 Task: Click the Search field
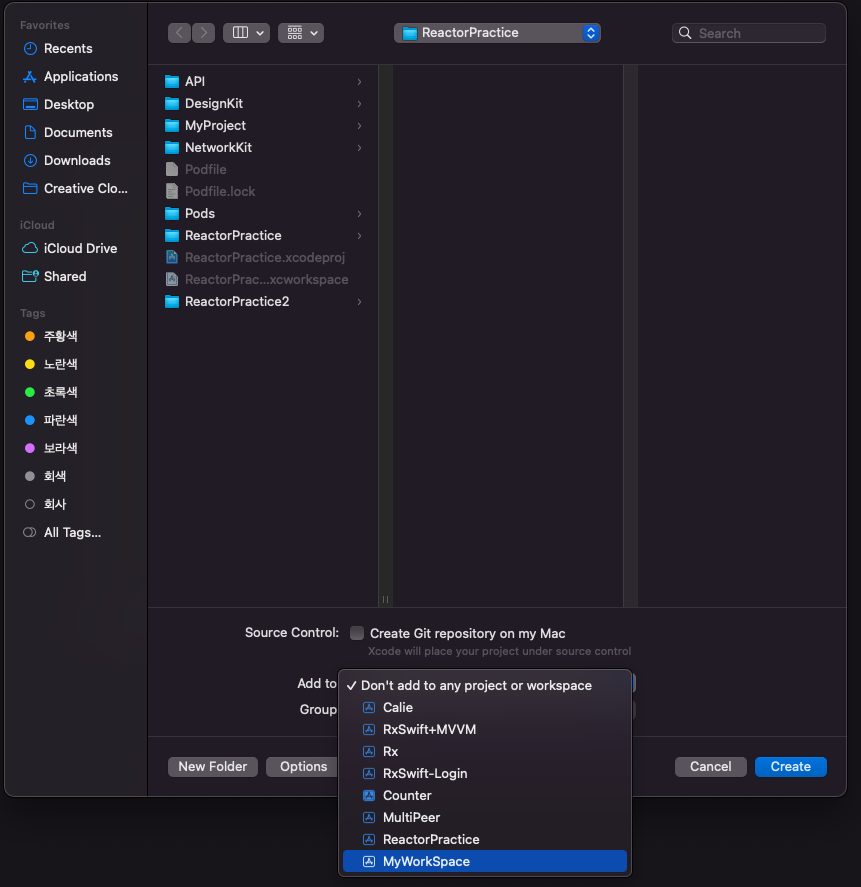(748, 33)
